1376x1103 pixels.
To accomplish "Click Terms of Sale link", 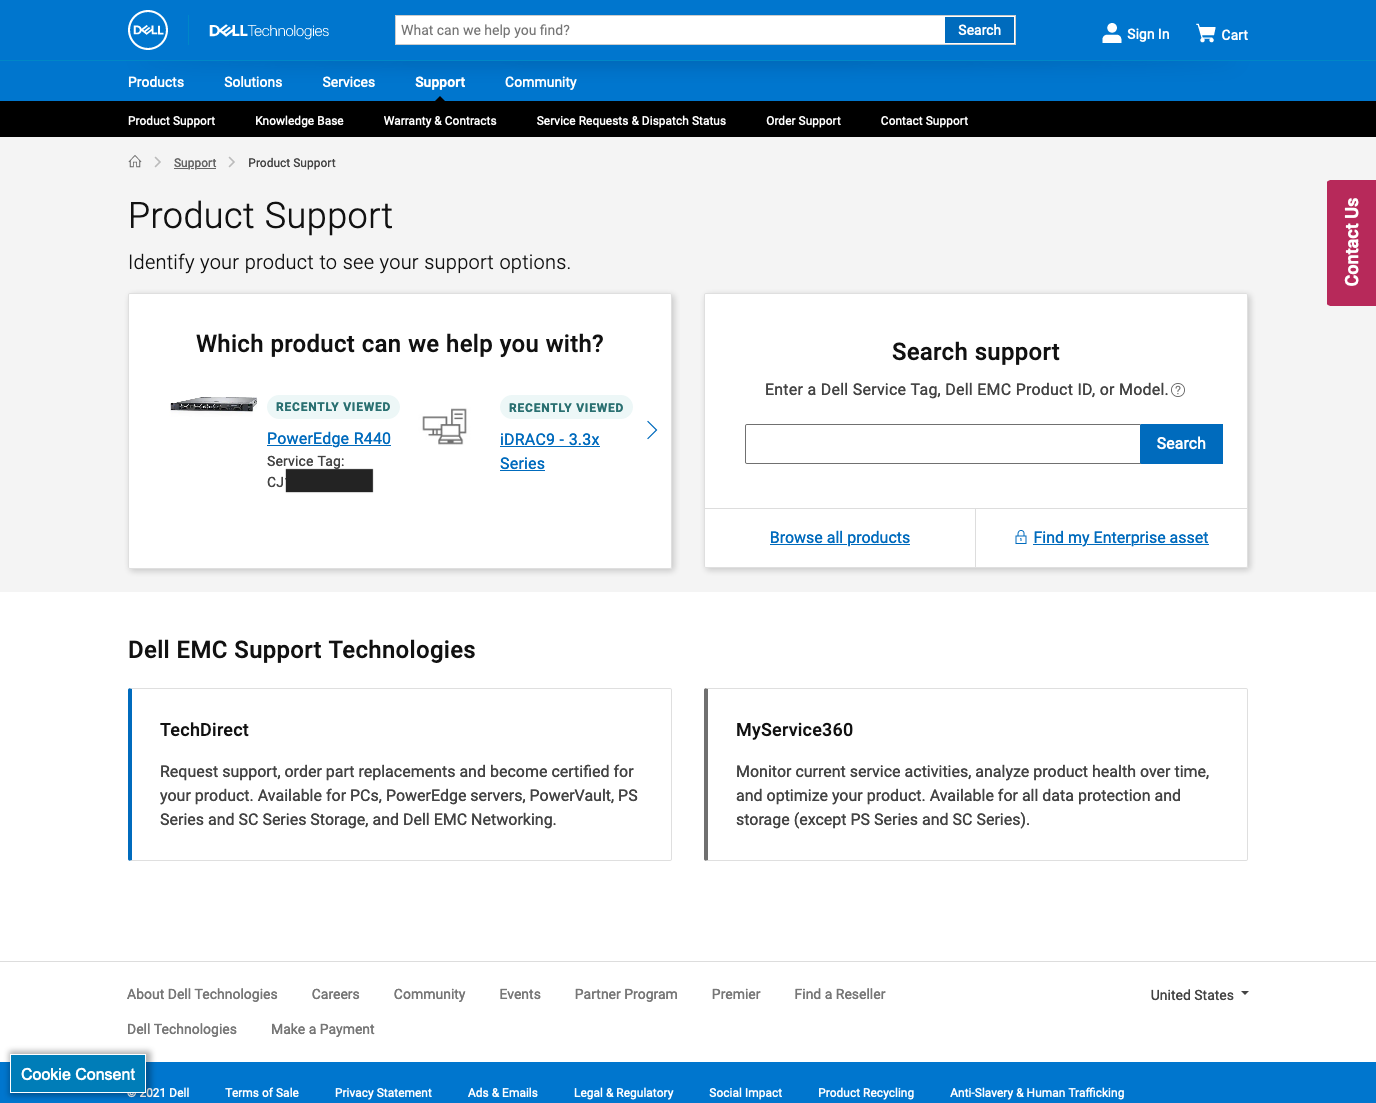I will (x=262, y=1093).
